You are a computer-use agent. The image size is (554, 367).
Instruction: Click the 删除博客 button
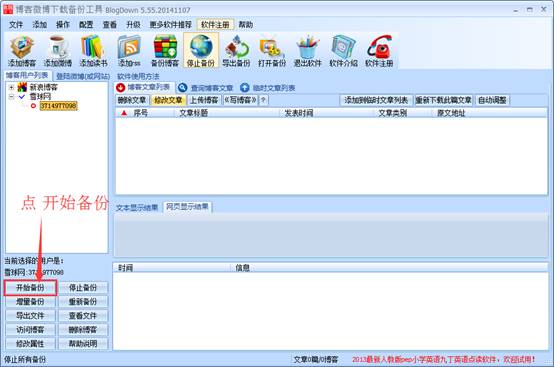[83, 330]
